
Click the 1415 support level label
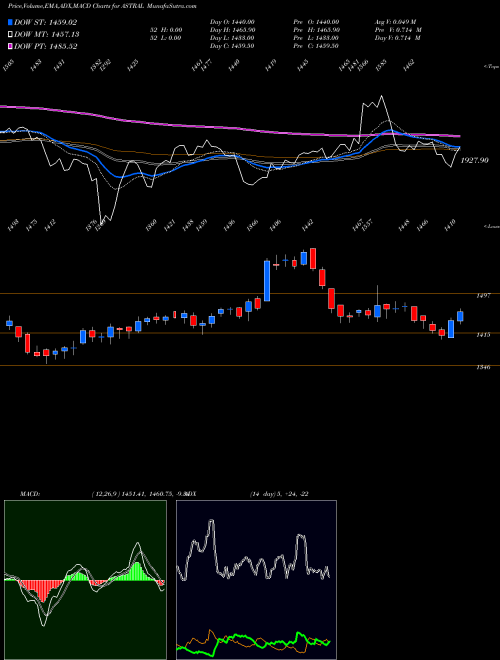tap(484, 335)
